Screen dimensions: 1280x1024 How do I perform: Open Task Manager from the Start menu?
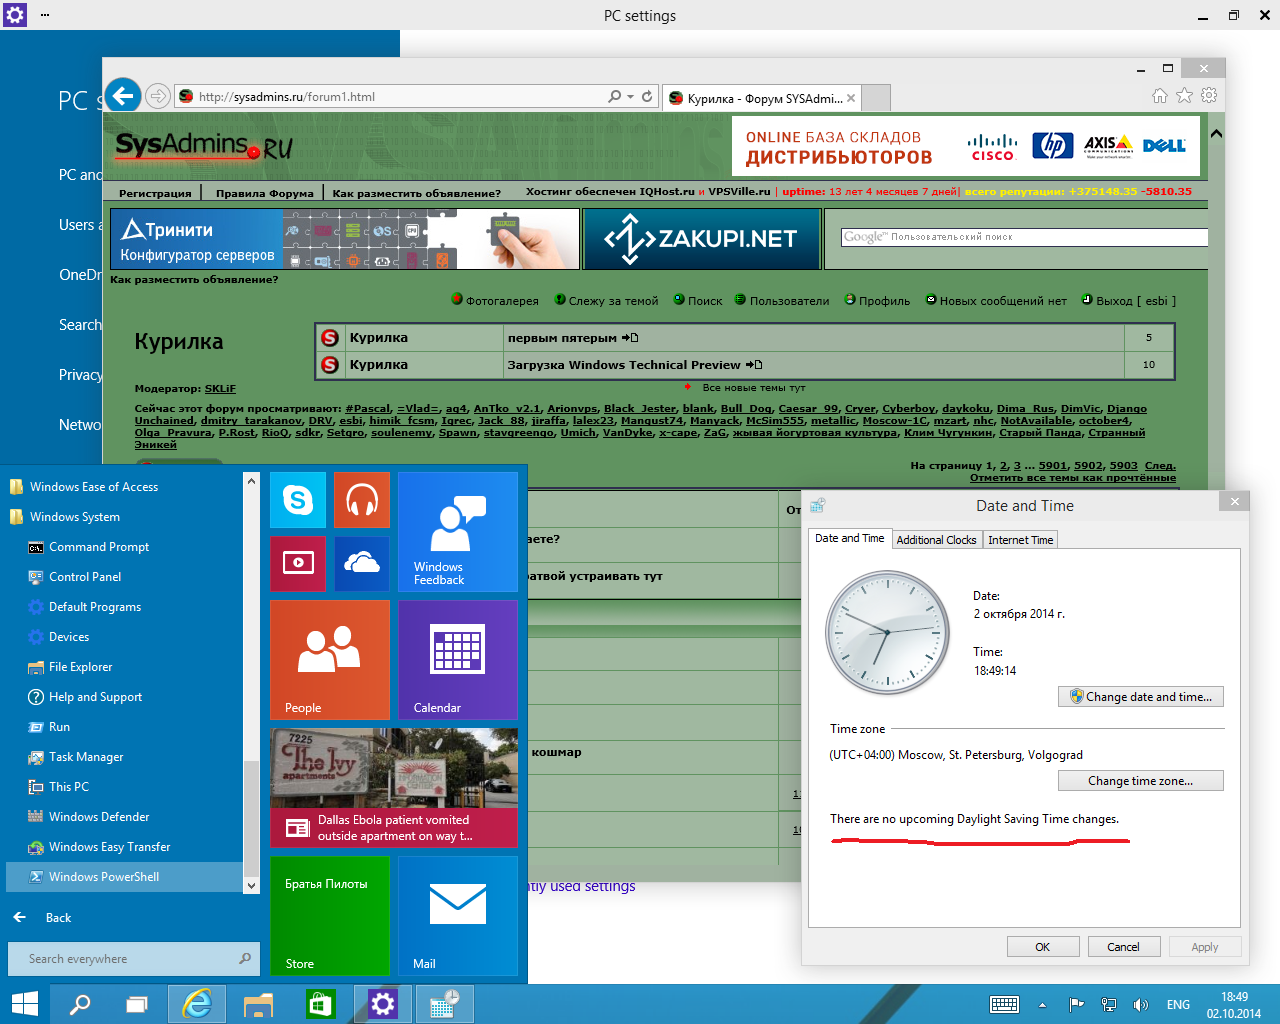86,757
